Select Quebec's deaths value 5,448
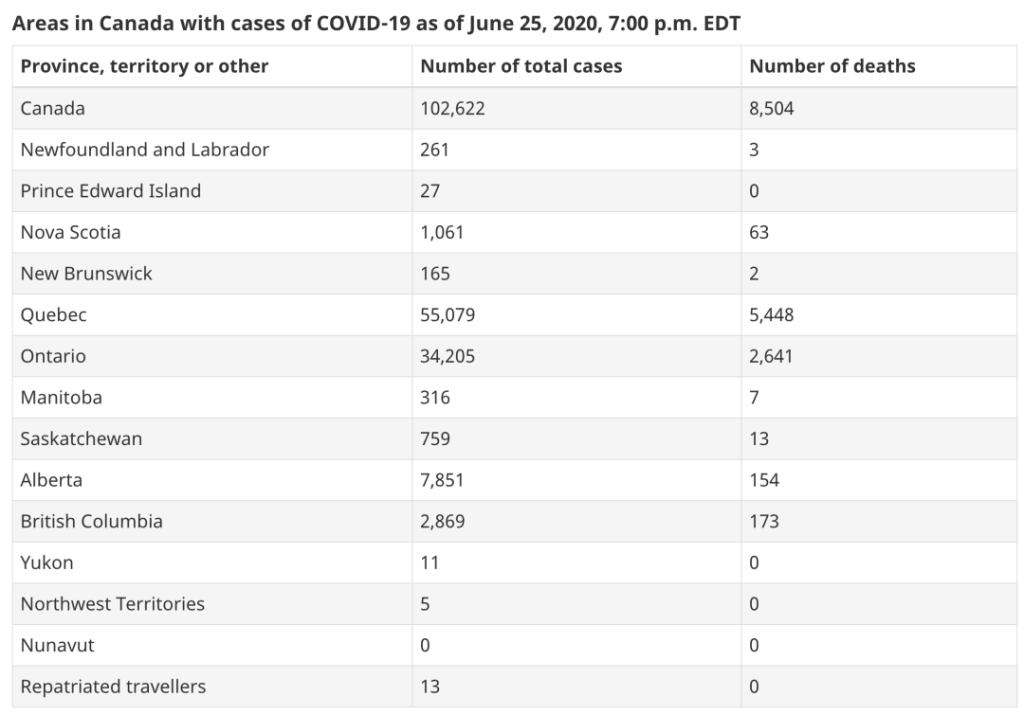Viewport: 1024px width, 714px height. click(x=771, y=315)
